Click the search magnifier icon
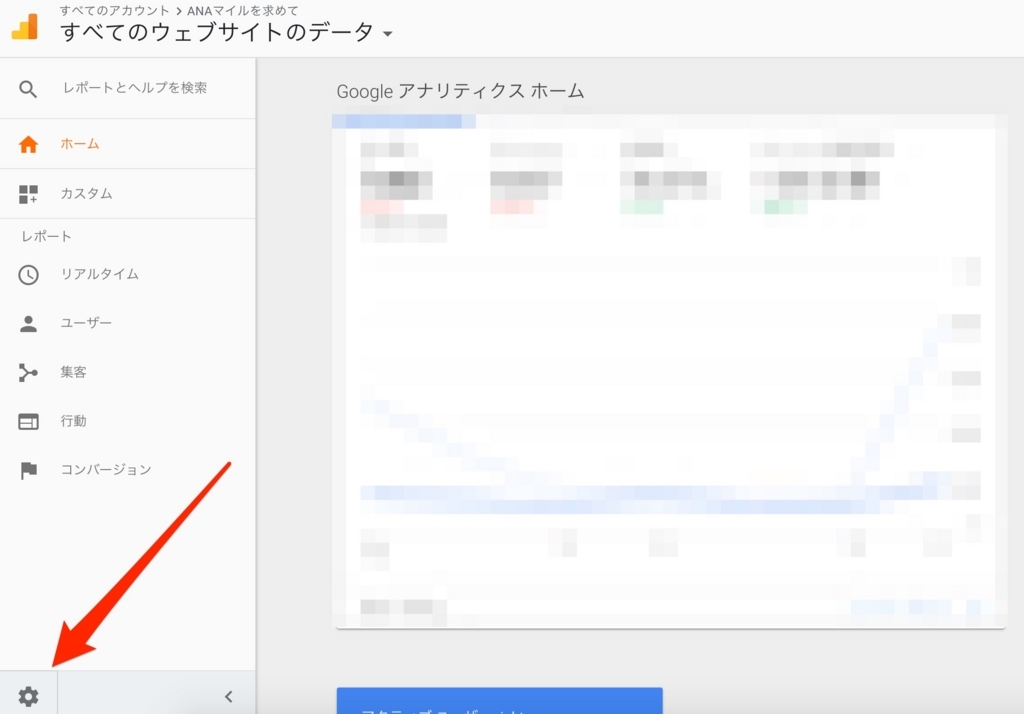This screenshot has height=714, width=1024. [x=27, y=89]
